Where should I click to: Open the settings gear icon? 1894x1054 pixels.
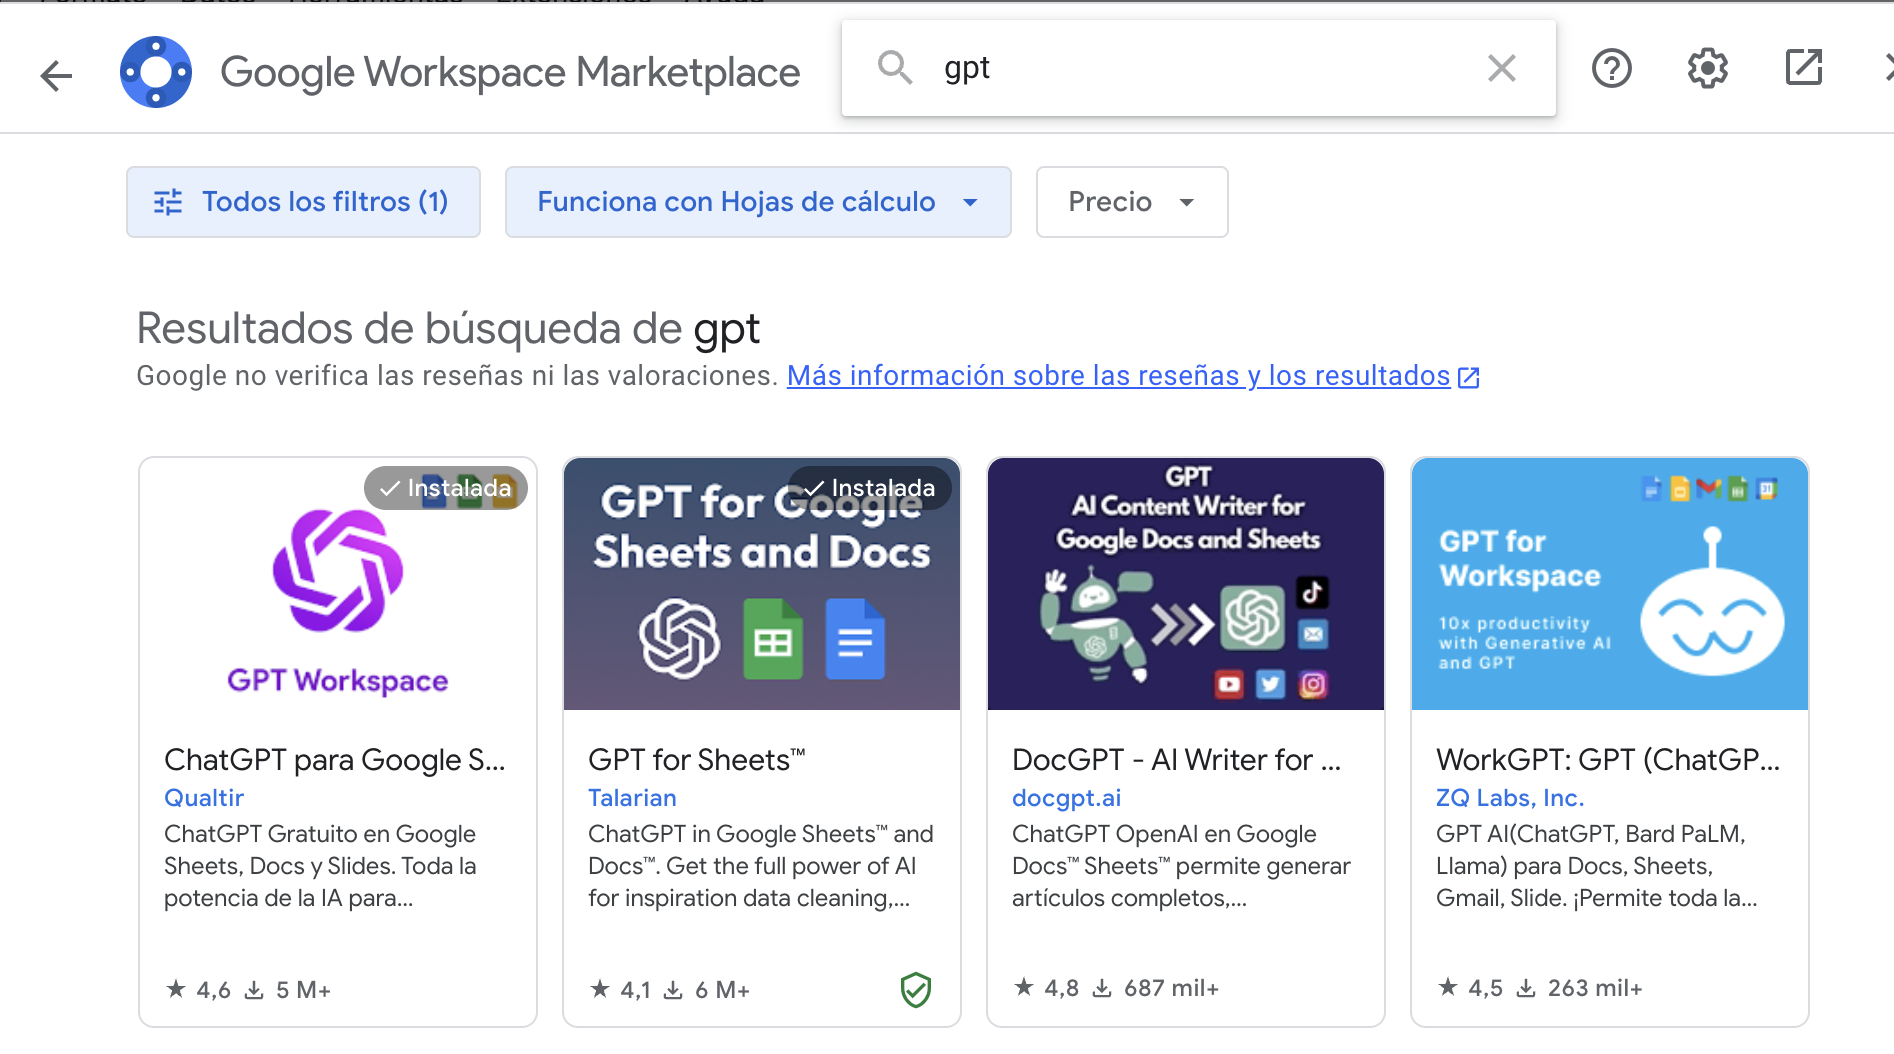coord(1707,68)
